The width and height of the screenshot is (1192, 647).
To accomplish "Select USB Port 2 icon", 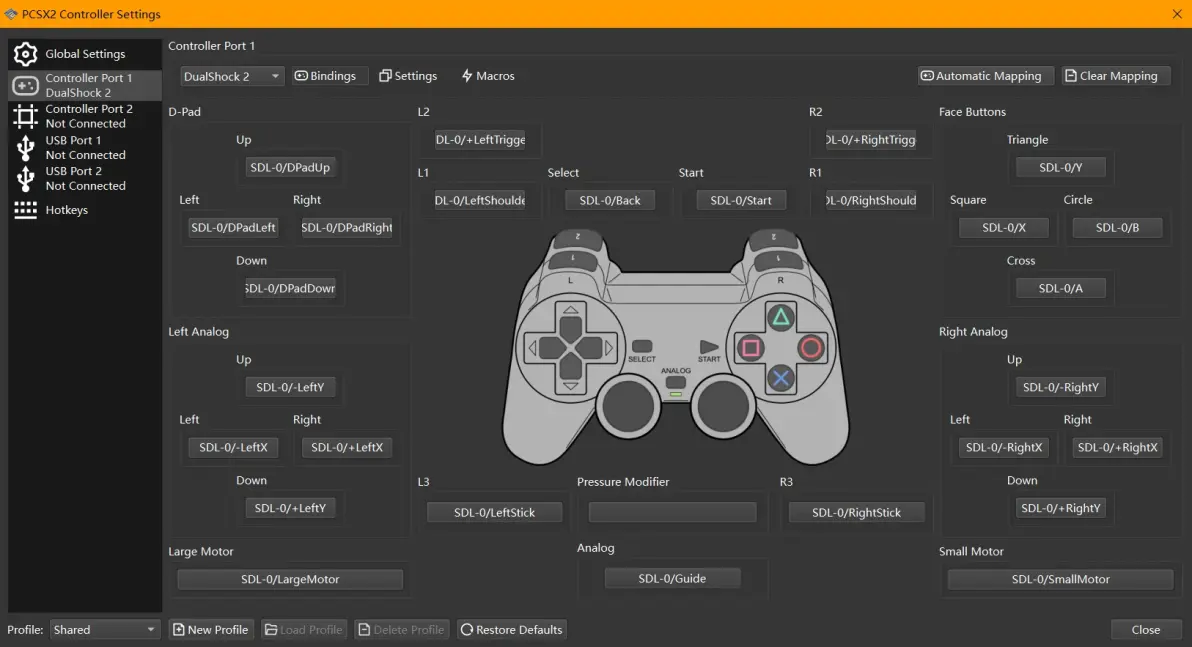I will point(25,179).
